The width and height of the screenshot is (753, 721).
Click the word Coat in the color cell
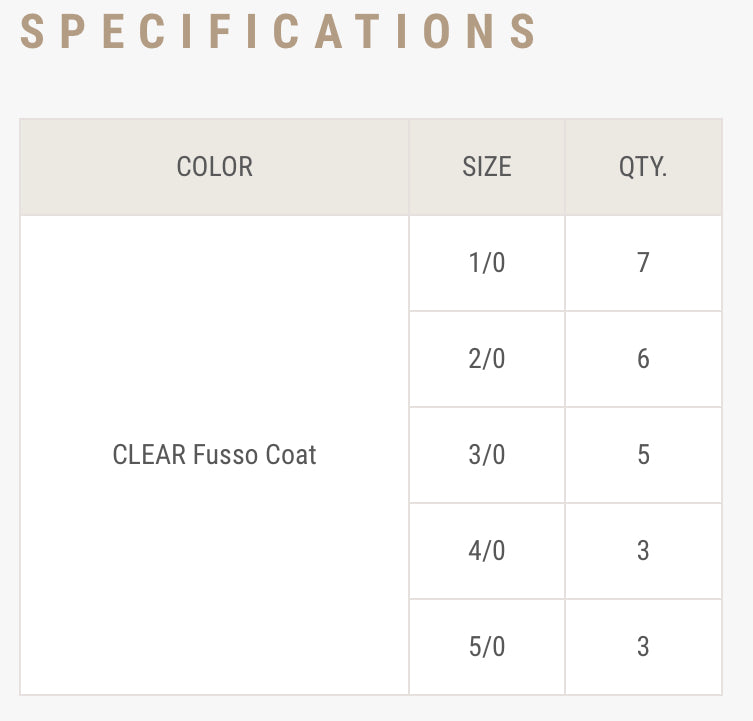291,455
